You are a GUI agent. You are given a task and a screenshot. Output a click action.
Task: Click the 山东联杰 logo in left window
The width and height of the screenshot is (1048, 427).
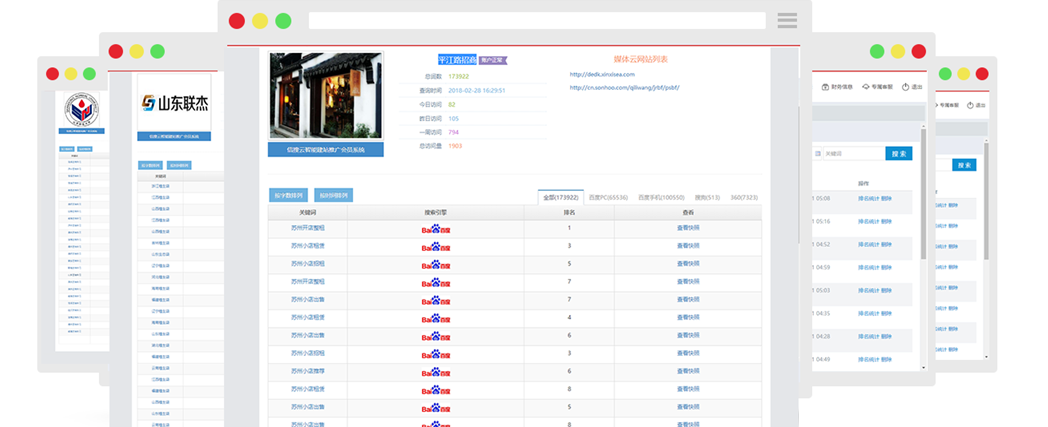tap(174, 103)
